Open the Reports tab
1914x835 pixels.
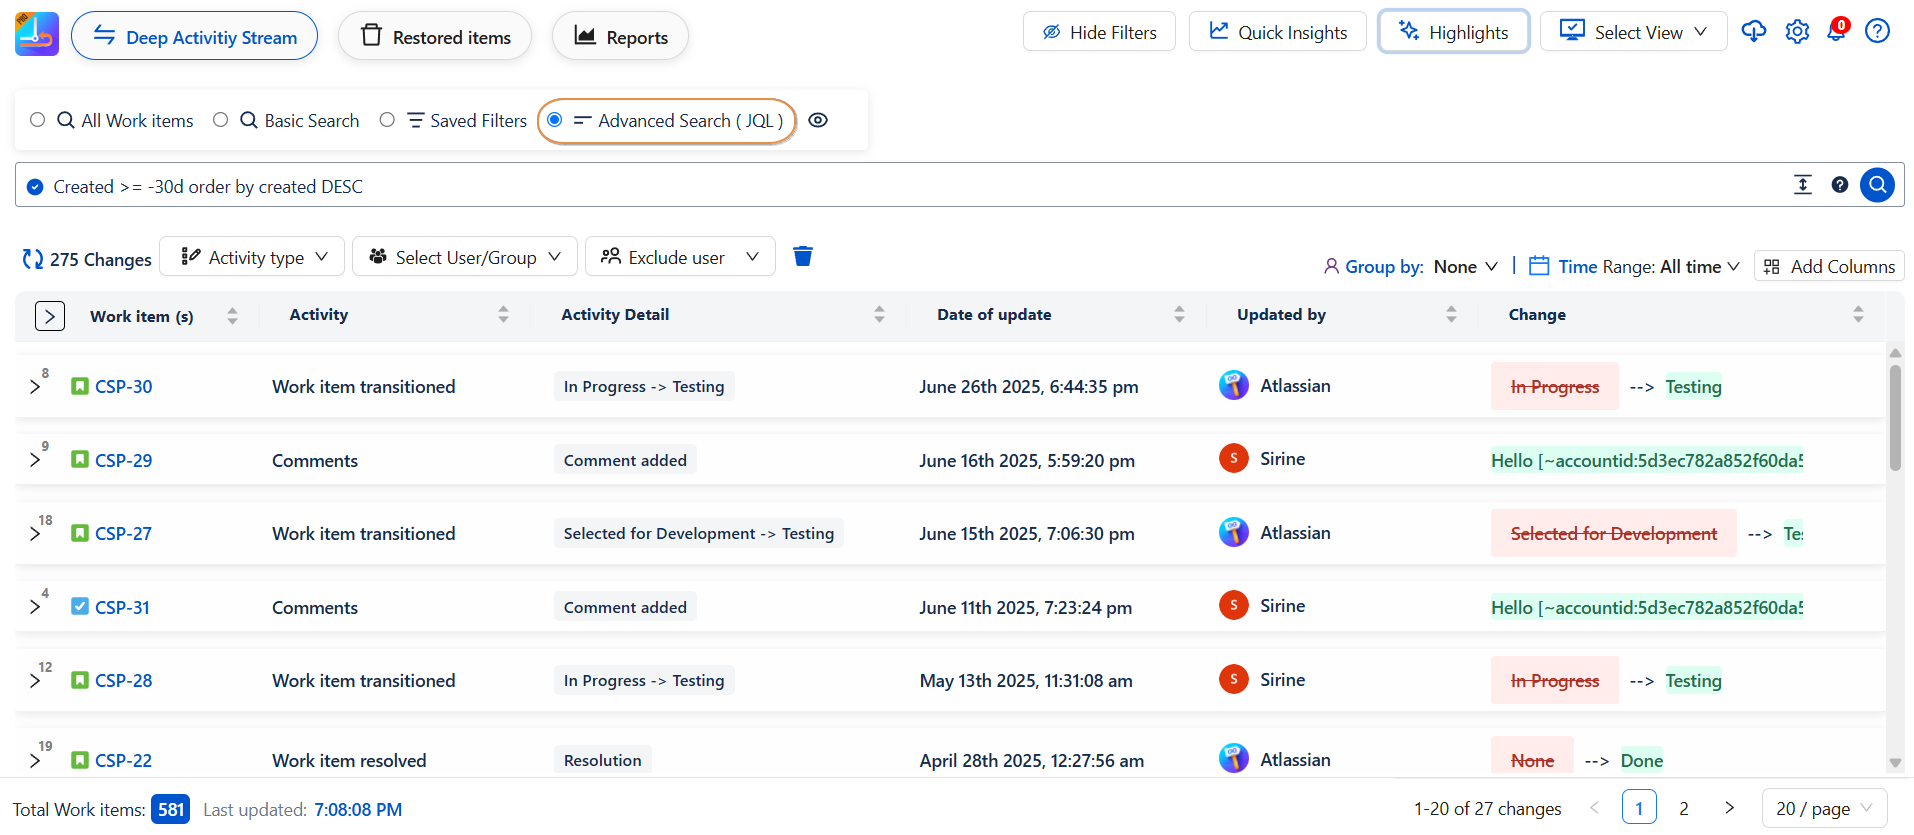620,37
